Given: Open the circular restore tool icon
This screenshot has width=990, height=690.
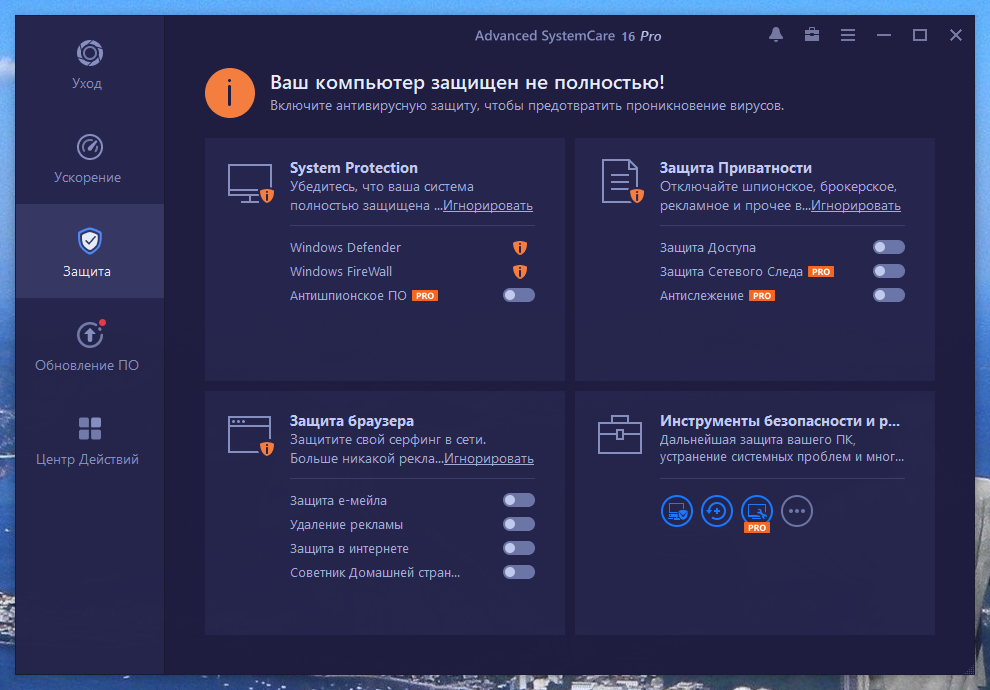Looking at the screenshot, I should [x=717, y=511].
